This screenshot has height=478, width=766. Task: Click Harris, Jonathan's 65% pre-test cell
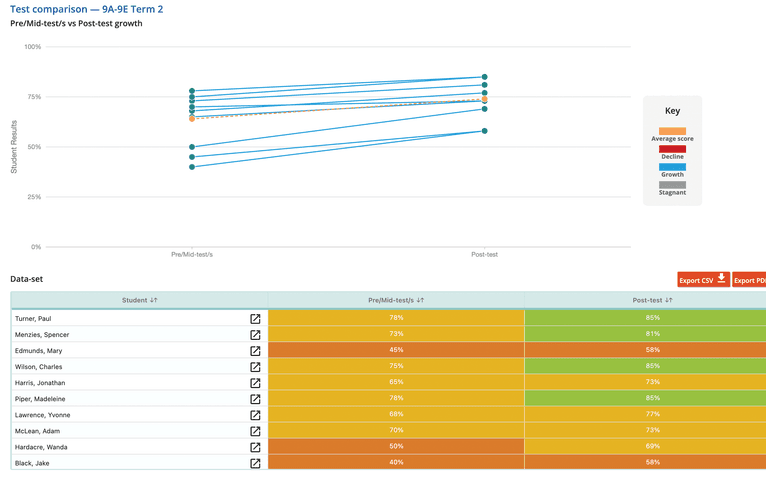pos(396,382)
